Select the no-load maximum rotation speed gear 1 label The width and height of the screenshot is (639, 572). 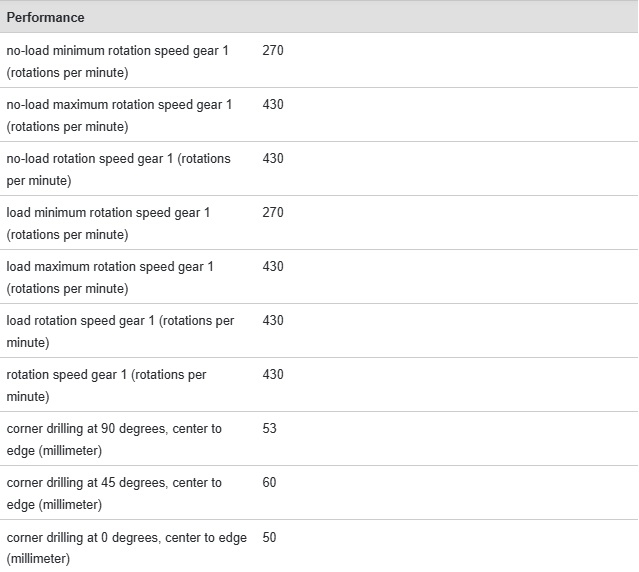pyautogui.click(x=119, y=116)
